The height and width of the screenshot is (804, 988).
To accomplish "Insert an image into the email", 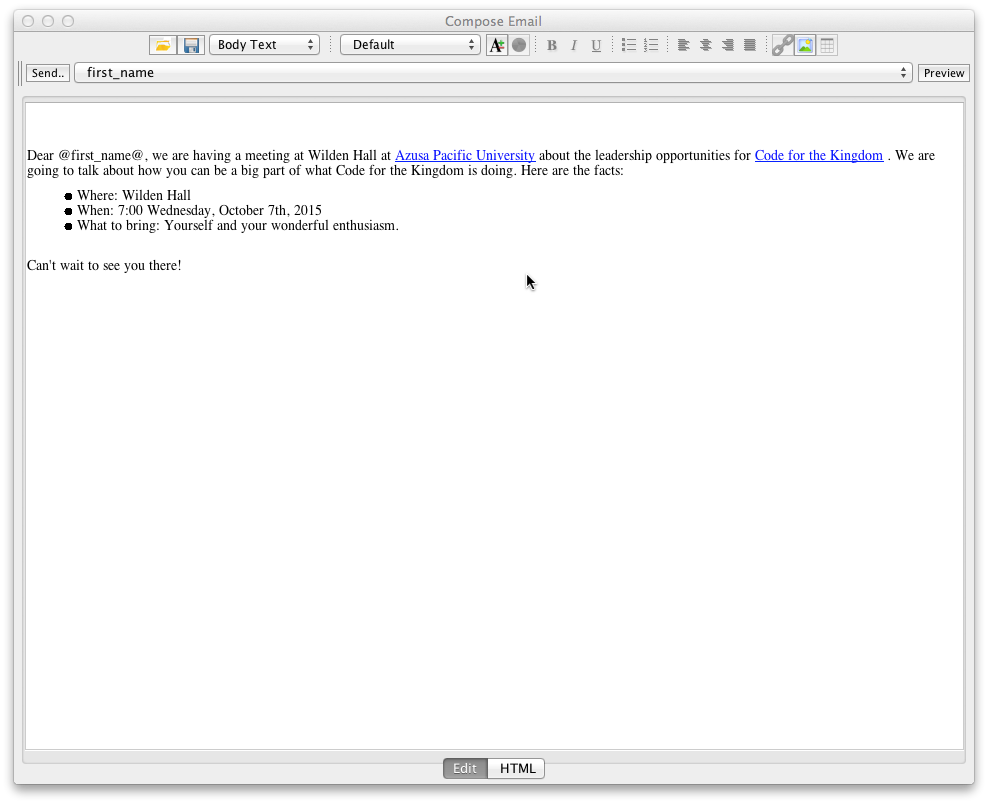I will tap(805, 44).
